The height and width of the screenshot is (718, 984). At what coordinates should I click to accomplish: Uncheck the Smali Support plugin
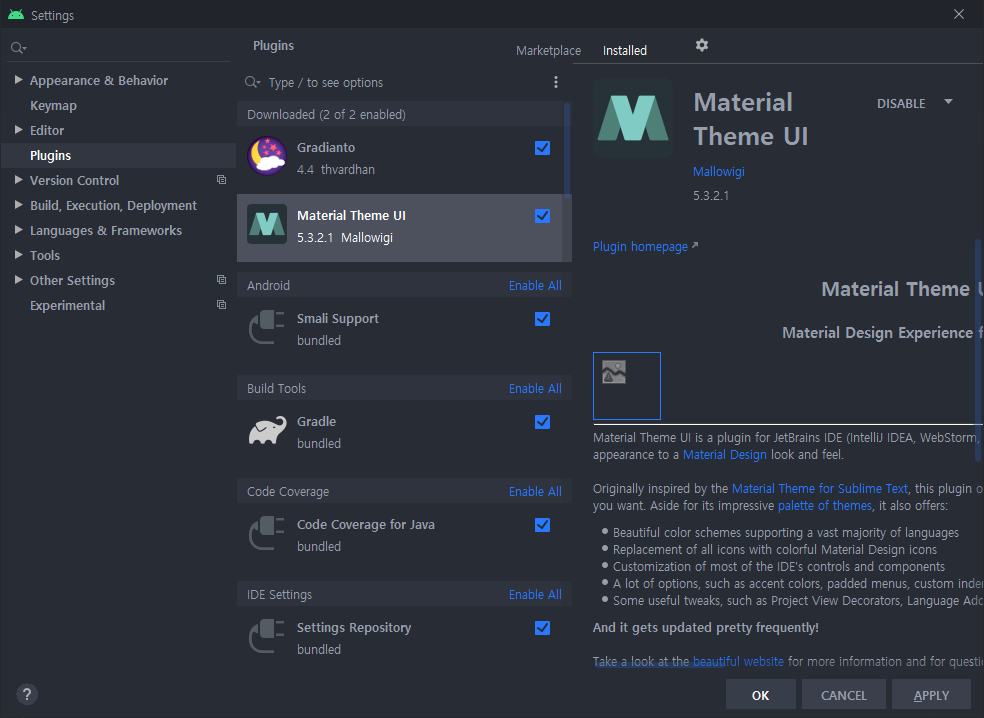[x=542, y=319]
